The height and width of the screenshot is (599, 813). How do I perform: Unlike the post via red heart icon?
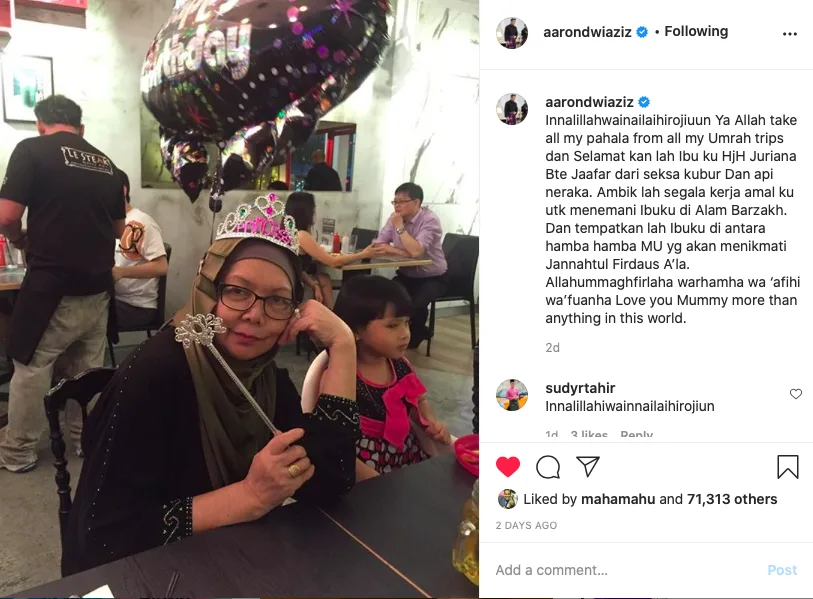(x=508, y=467)
